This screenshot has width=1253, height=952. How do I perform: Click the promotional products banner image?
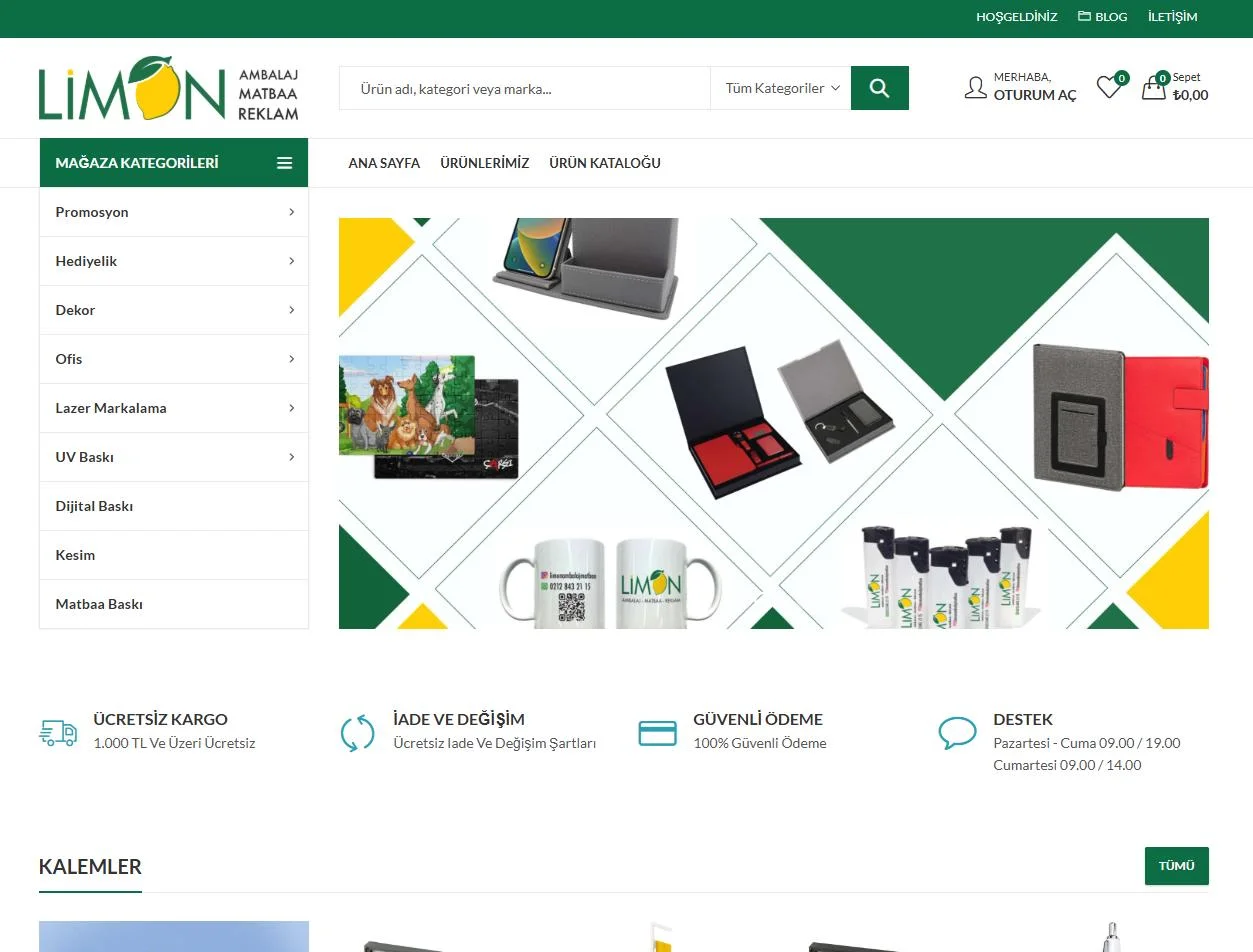pyautogui.click(x=774, y=423)
